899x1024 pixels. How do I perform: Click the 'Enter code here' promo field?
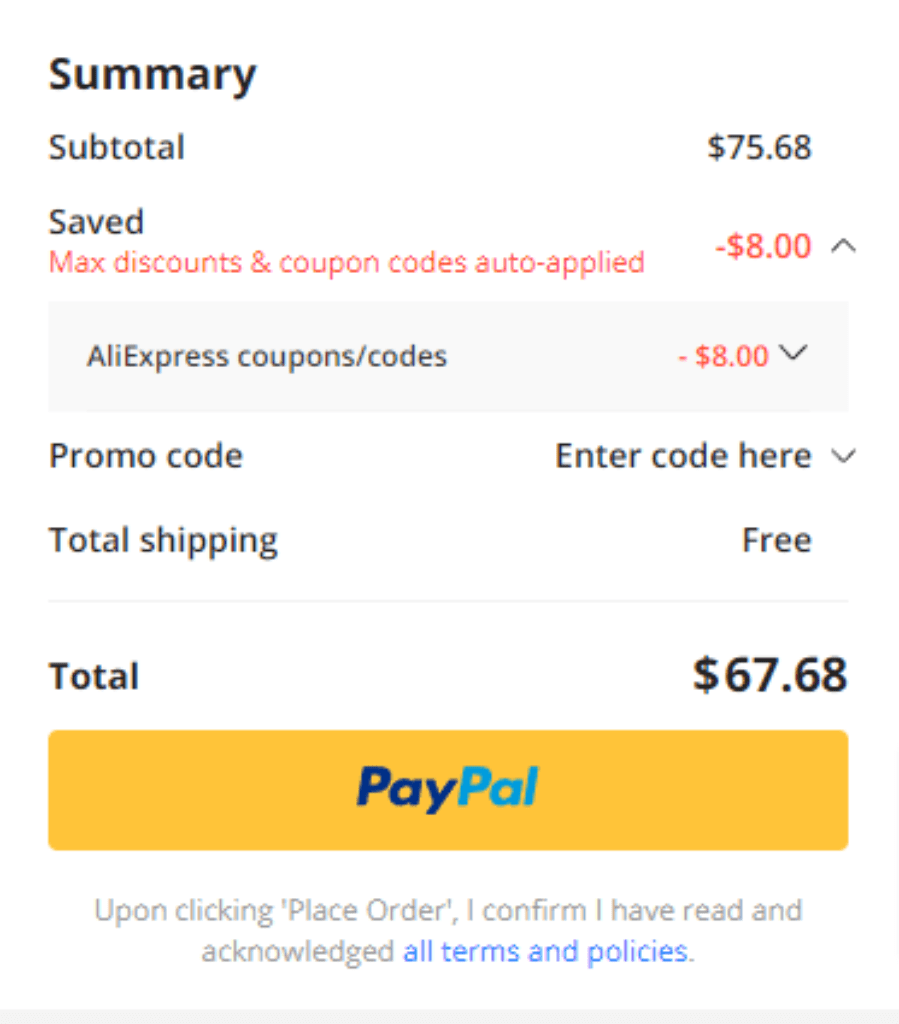pyautogui.click(x=683, y=455)
